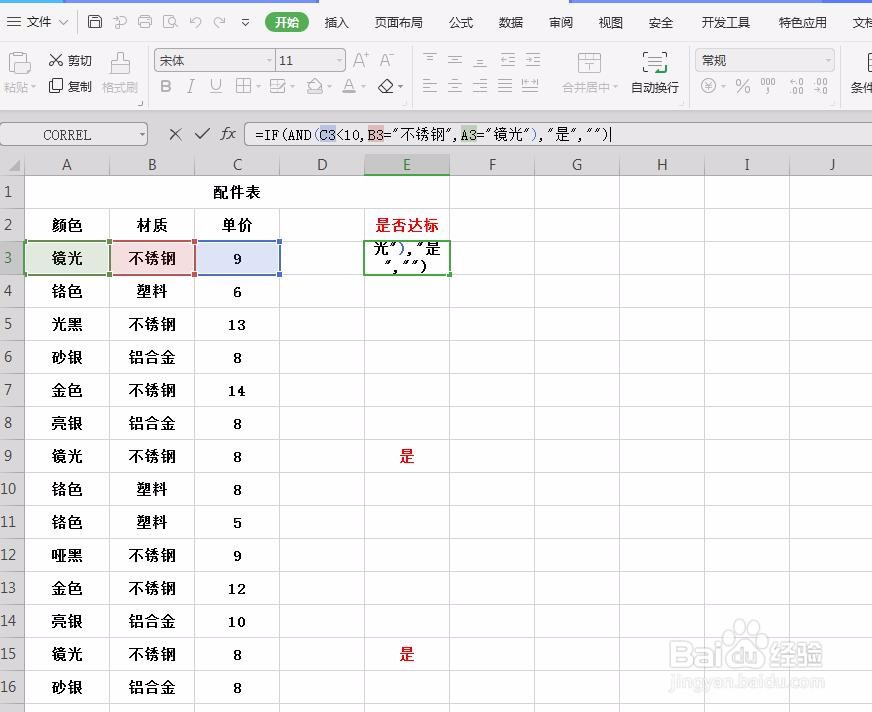Image resolution: width=872 pixels, height=712 pixels.
Task: Toggle Italic formatting
Action: point(190,87)
